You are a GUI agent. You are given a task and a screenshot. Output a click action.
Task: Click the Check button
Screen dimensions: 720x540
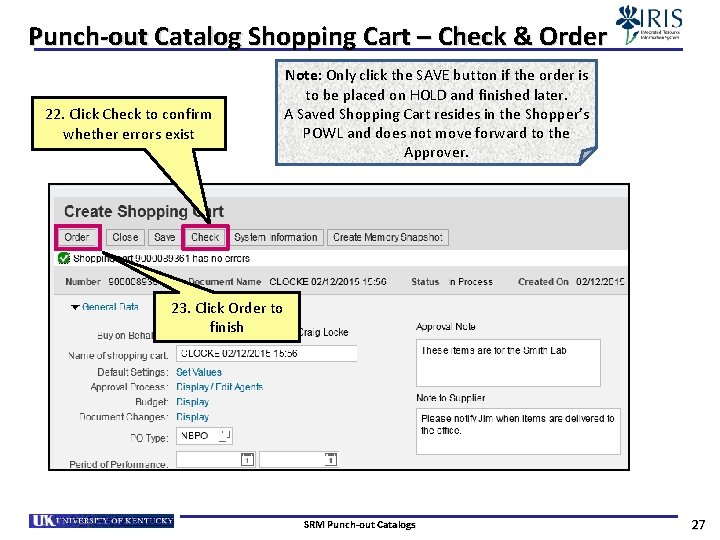coord(205,237)
